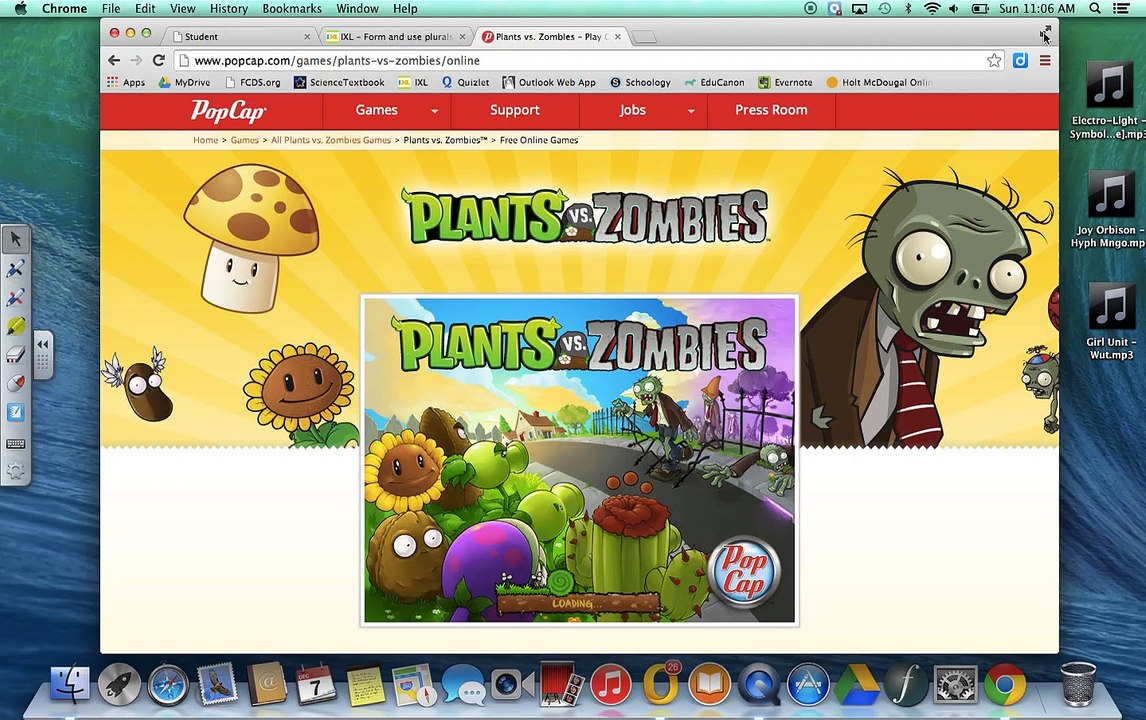The image size is (1146, 720).
Task: Open the Bookmarks menu in menu bar
Action: click(x=292, y=9)
